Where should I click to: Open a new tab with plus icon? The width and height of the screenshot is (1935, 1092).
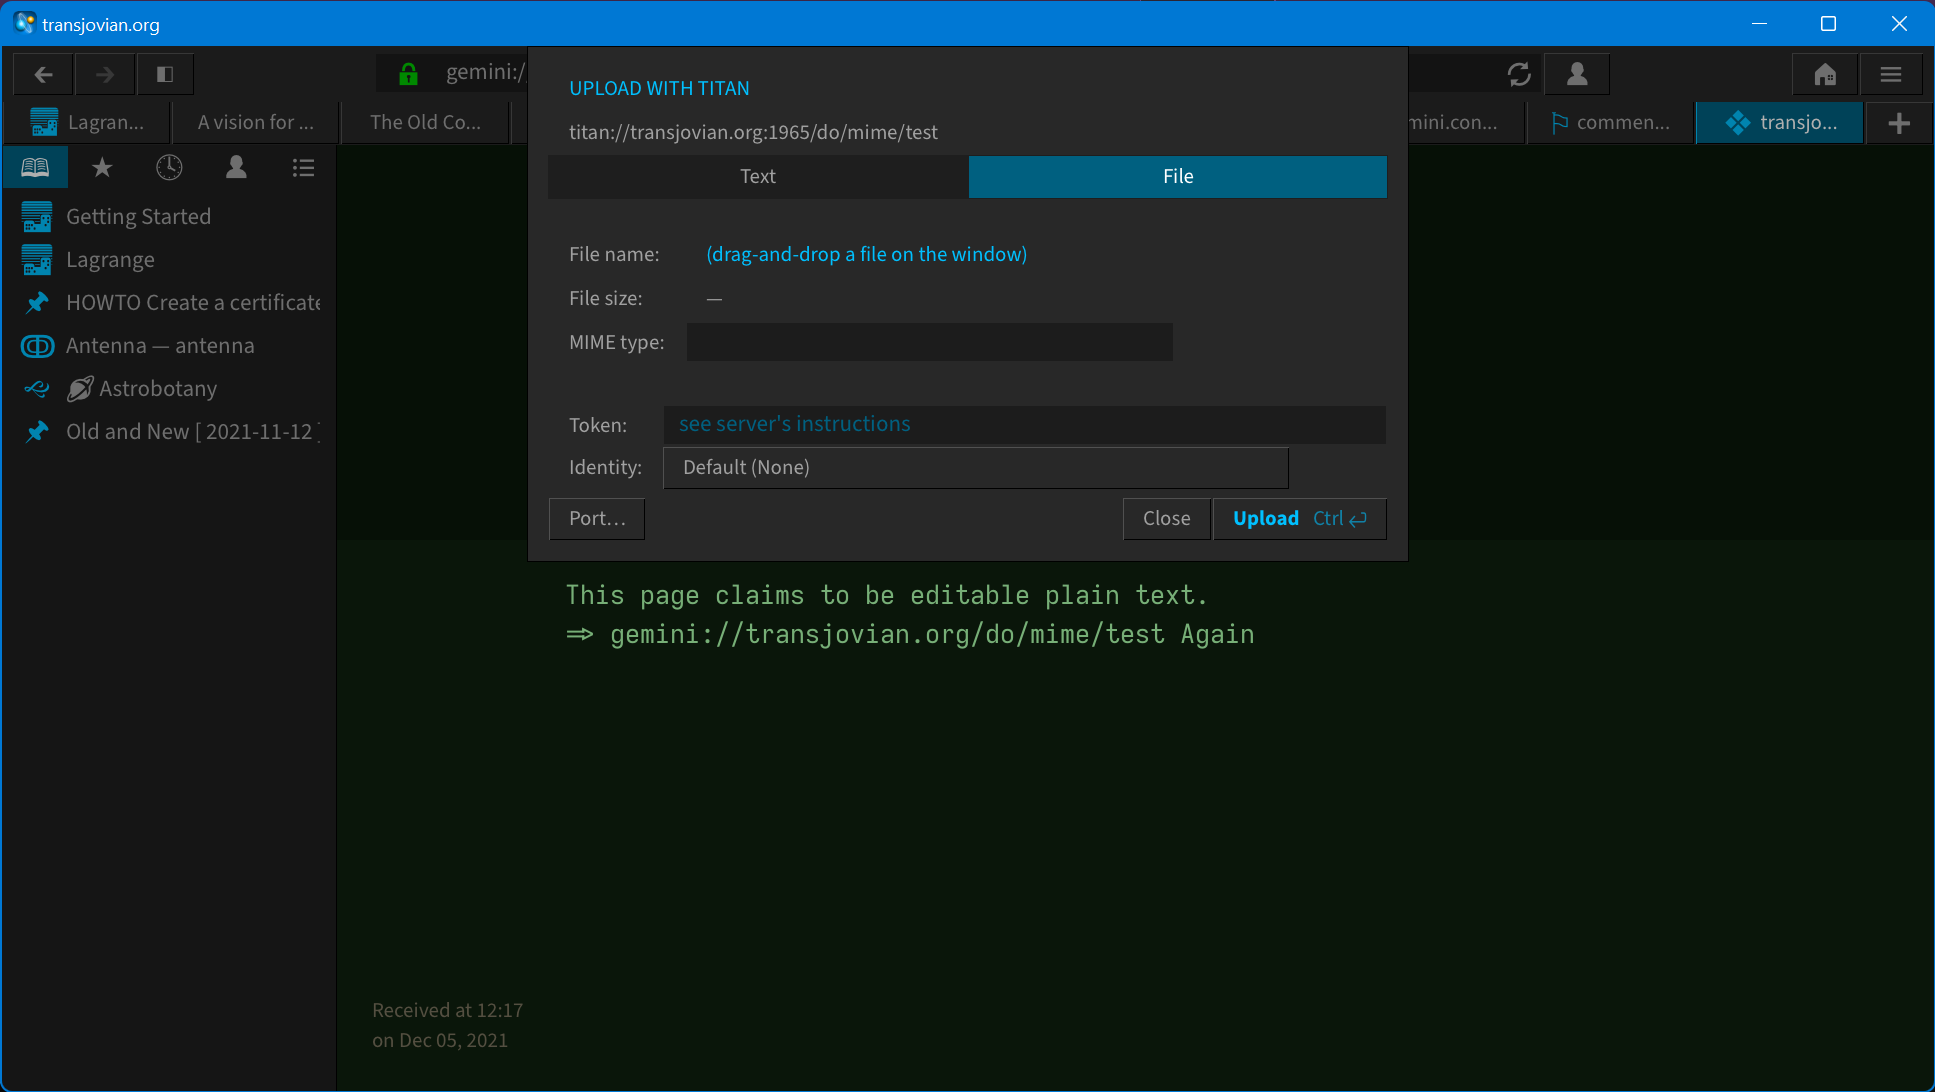pos(1899,123)
